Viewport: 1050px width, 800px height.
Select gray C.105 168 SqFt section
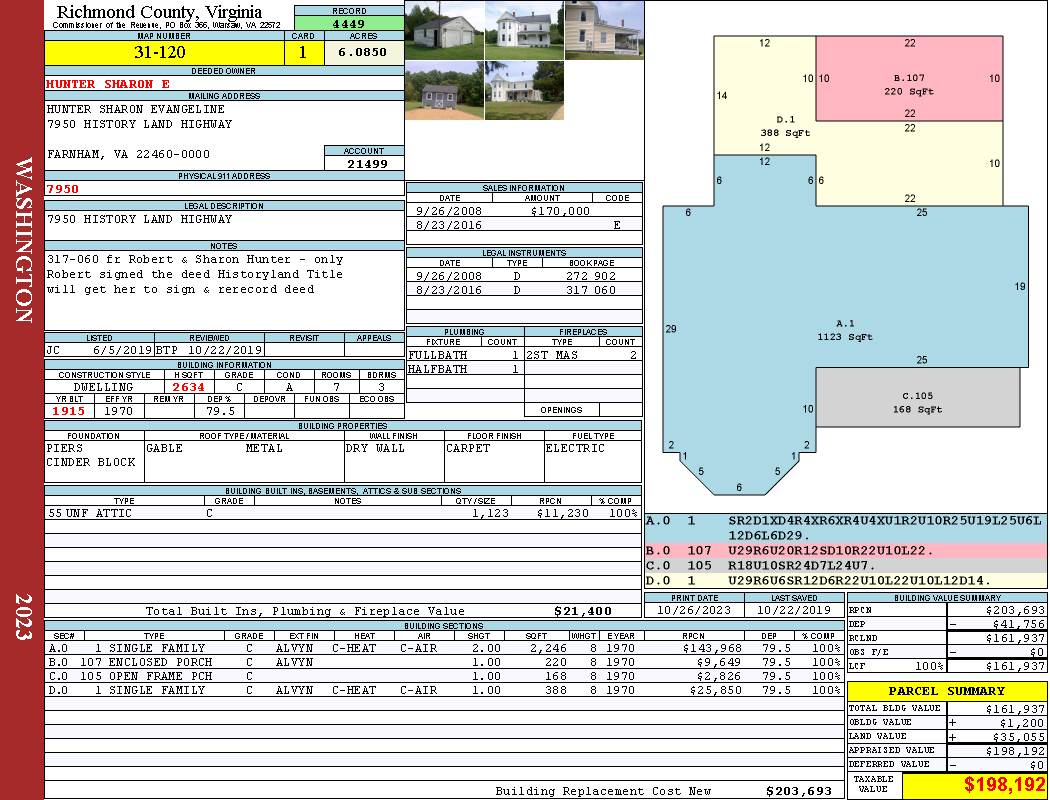pos(917,397)
